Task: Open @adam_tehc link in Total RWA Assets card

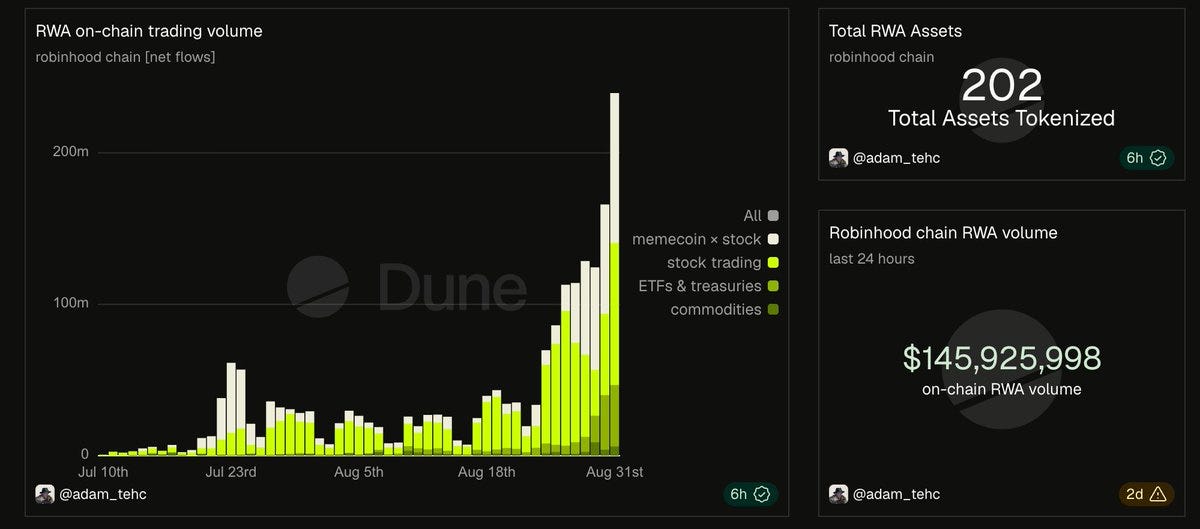Action: (896, 158)
